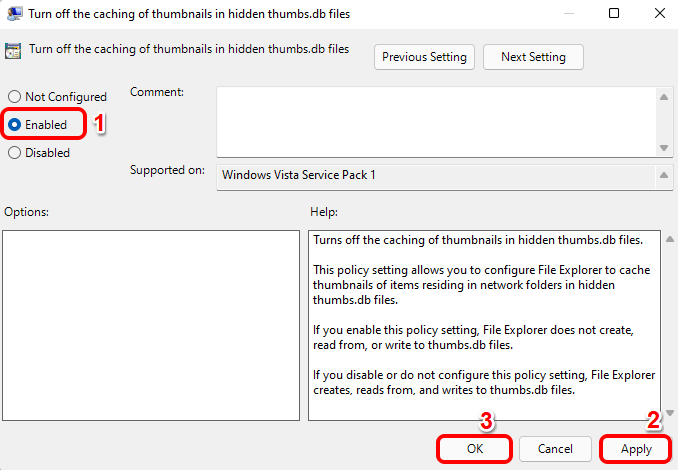Click in the Comment text box

coord(435,121)
